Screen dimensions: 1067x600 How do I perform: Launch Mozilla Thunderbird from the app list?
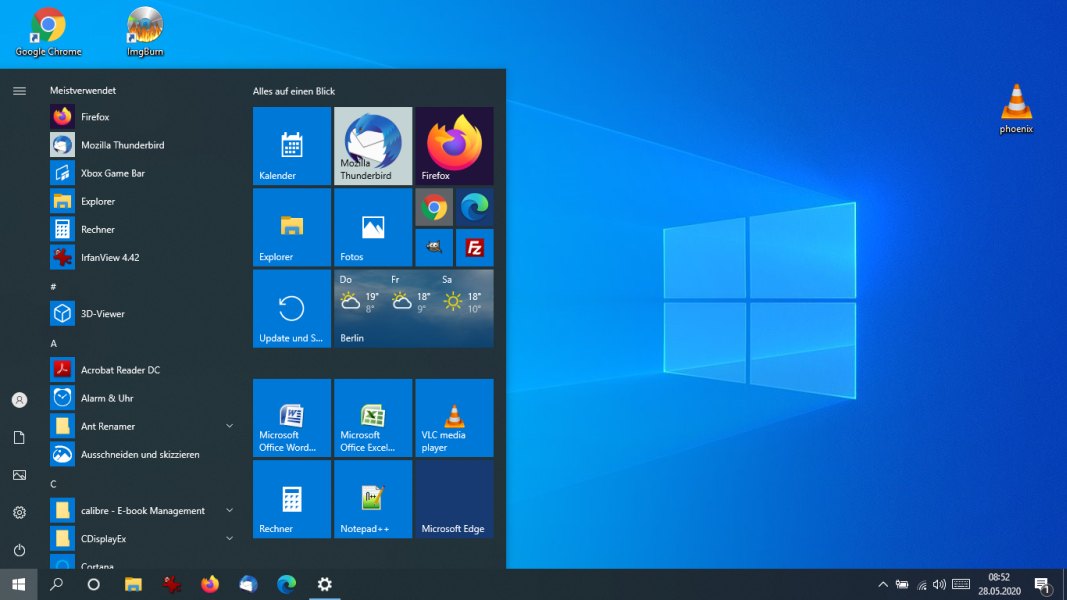click(142, 145)
